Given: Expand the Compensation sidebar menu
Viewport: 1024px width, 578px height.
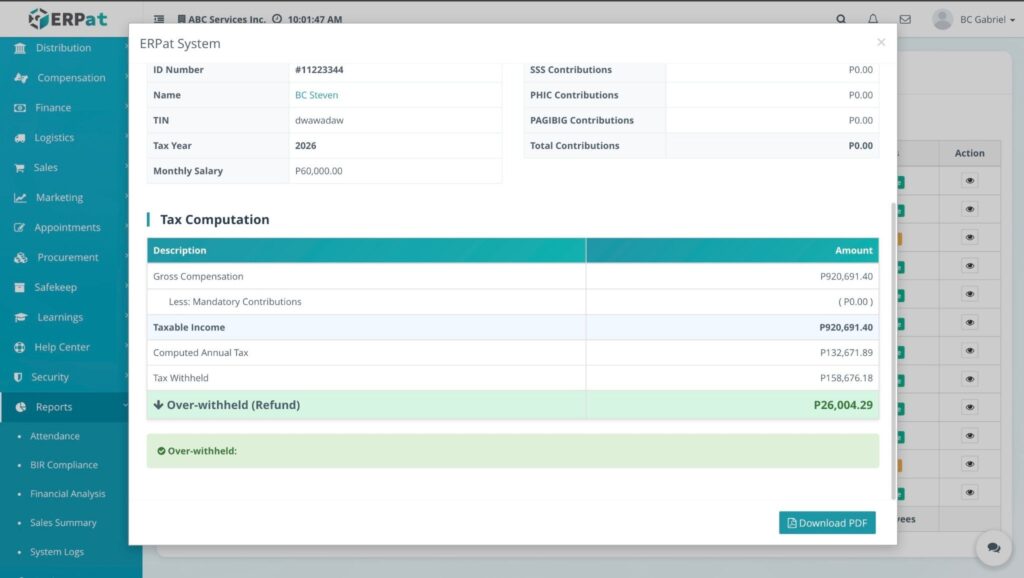Looking at the screenshot, I should 71,78.
